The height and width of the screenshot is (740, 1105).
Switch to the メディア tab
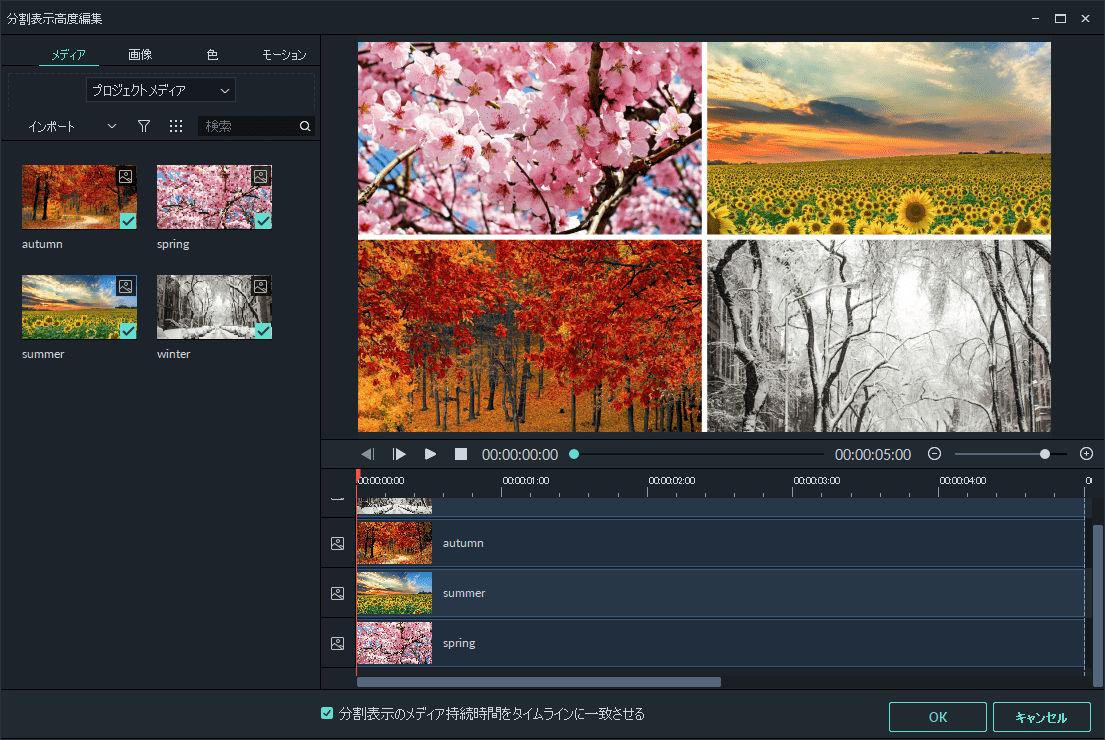pyautogui.click(x=68, y=54)
